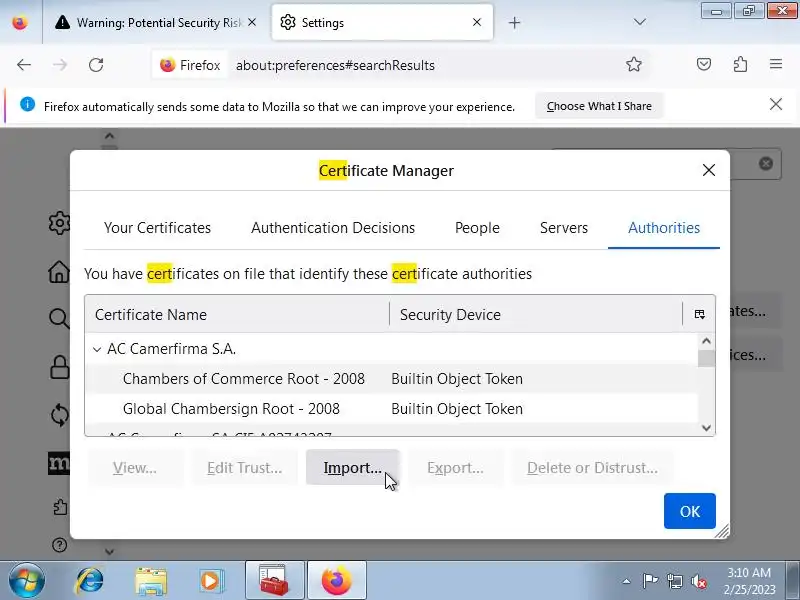Select Global Chambersign Root - 2008 certificate

pyautogui.click(x=391, y=409)
